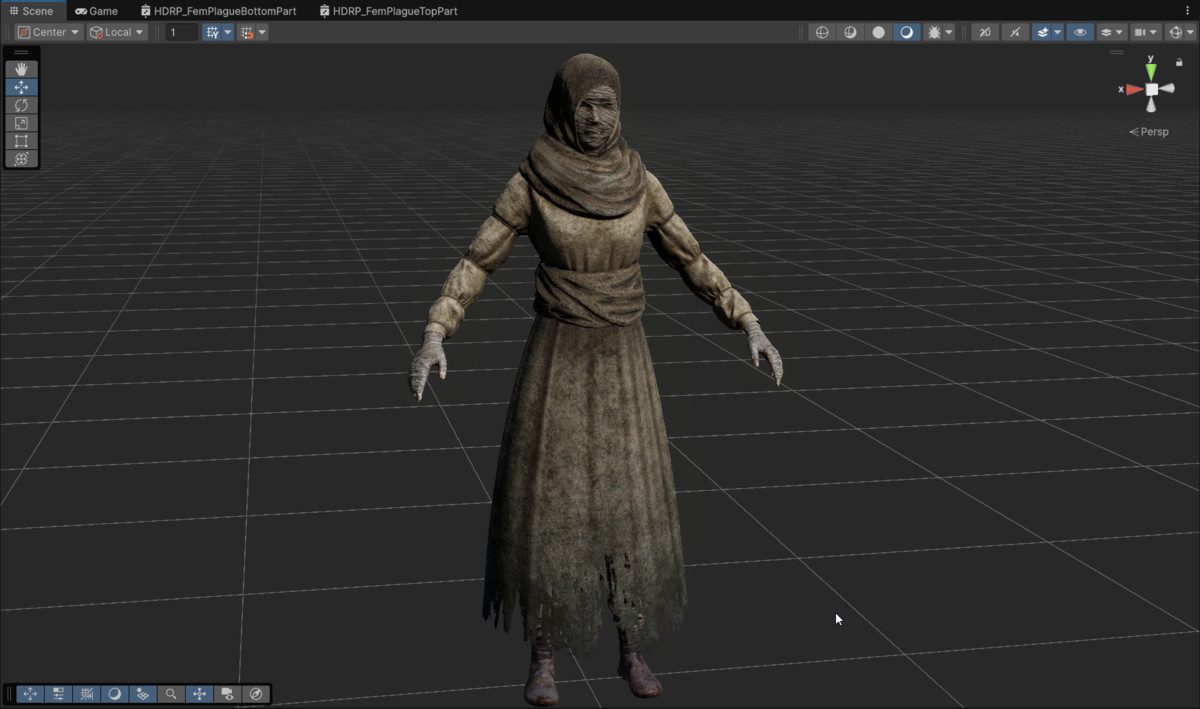Screen dimensions: 1200x709
Task: Click the crescent icon in bottom overlay bar
Action: click(x=115, y=694)
